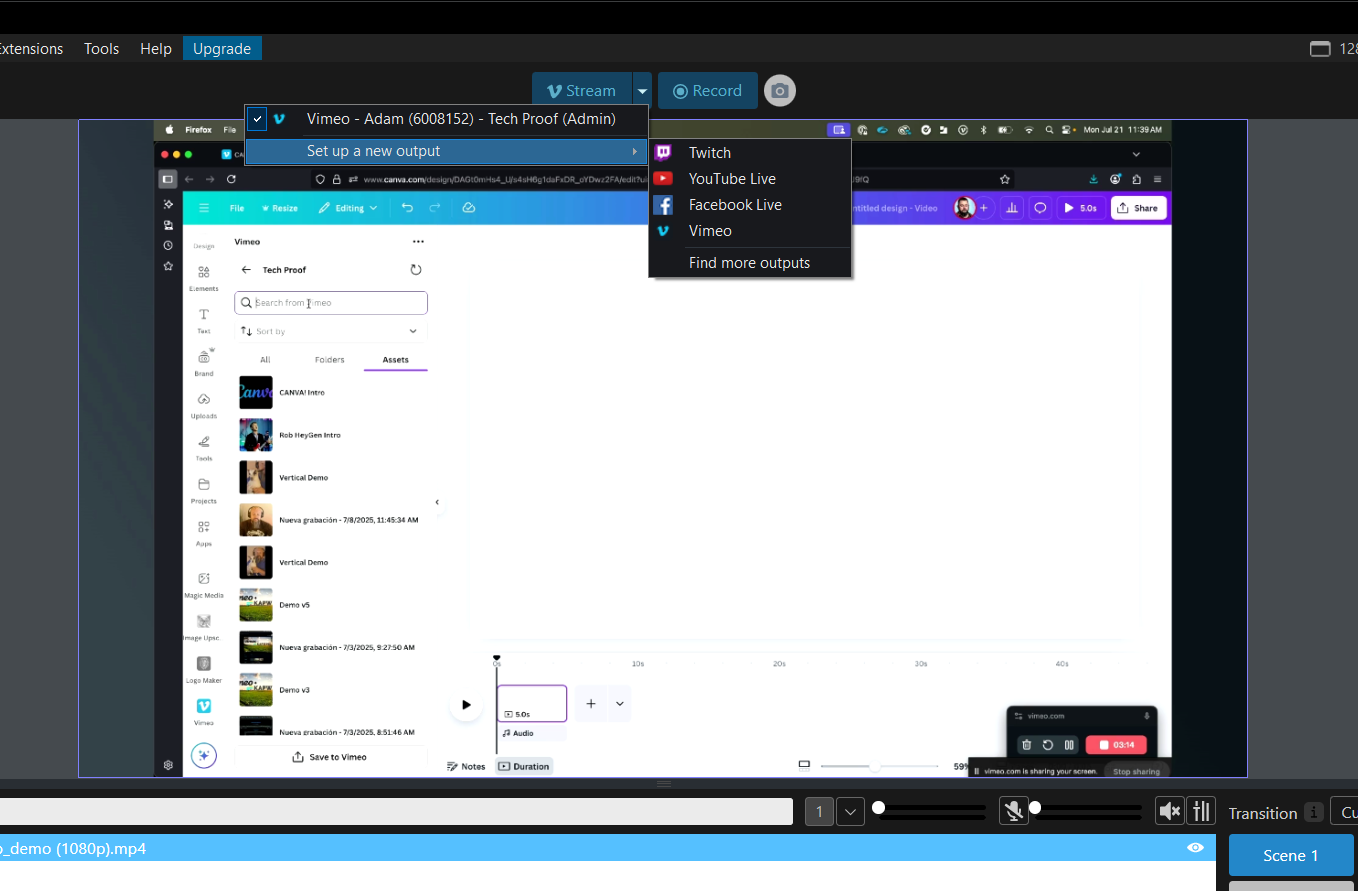Click the Stream button
The image size is (1358, 891).
tap(582, 91)
